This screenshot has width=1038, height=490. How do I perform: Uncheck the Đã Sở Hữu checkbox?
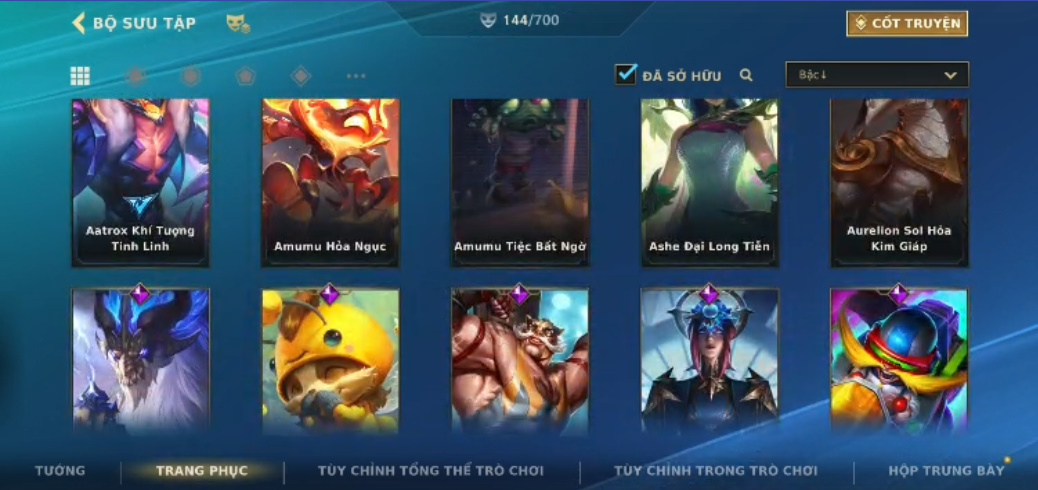(626, 74)
